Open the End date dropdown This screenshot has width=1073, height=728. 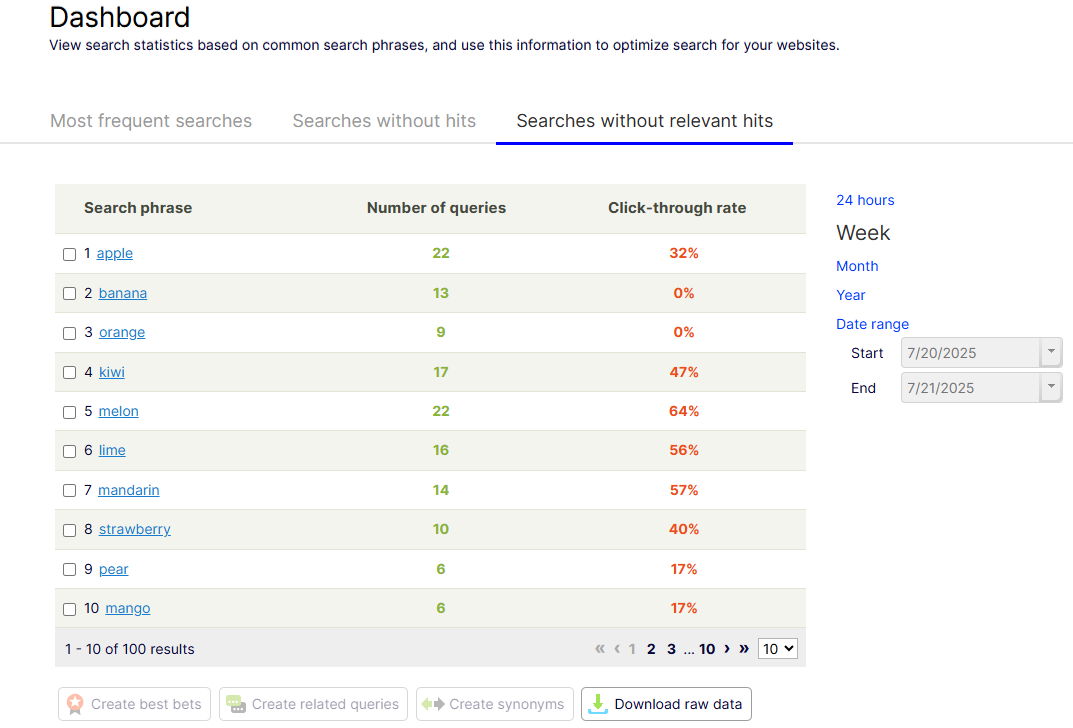click(1051, 388)
